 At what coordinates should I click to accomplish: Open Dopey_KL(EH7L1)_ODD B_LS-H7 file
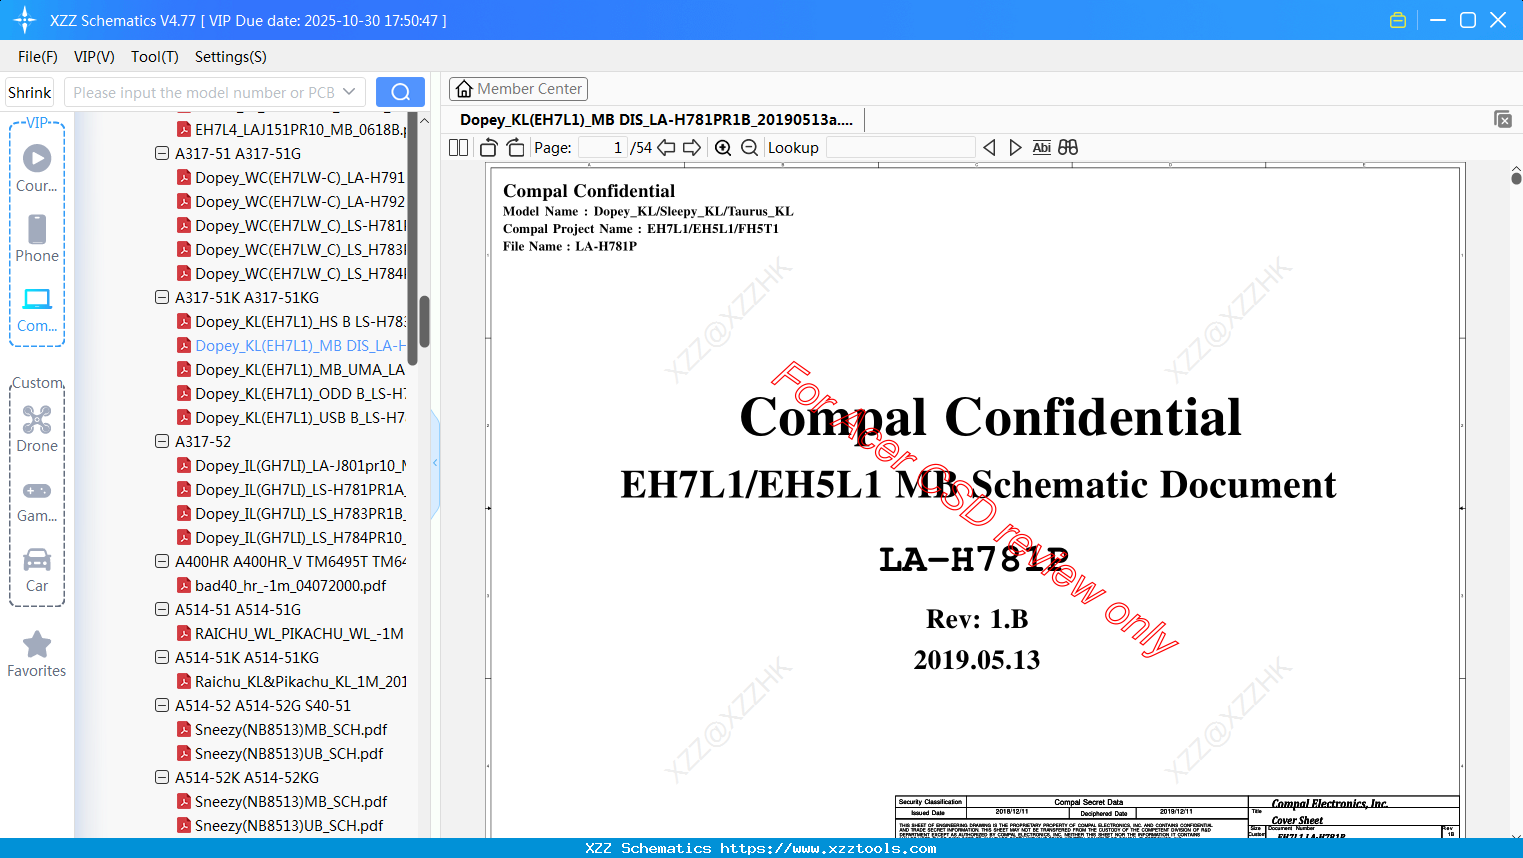[x=300, y=394]
